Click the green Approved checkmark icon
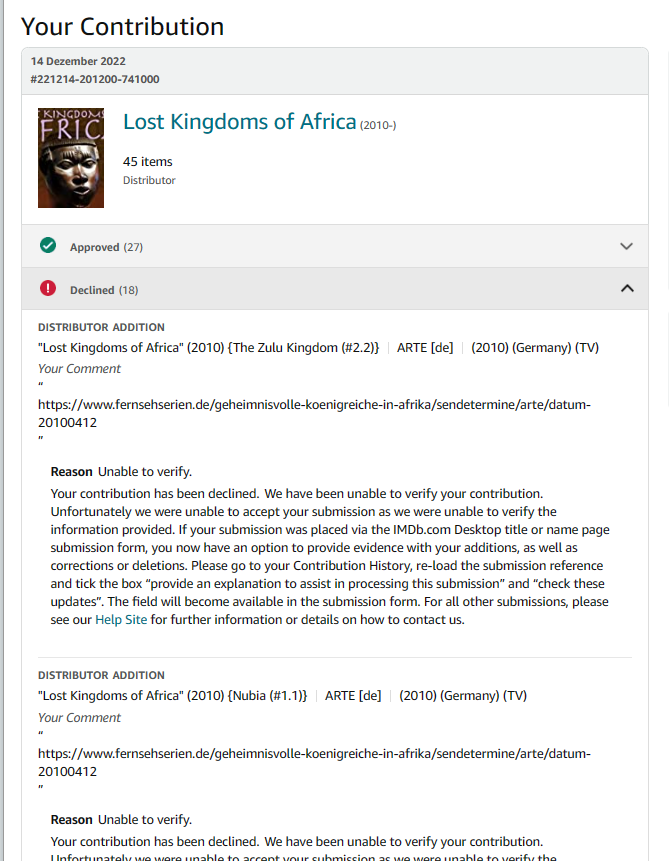 [x=47, y=246]
